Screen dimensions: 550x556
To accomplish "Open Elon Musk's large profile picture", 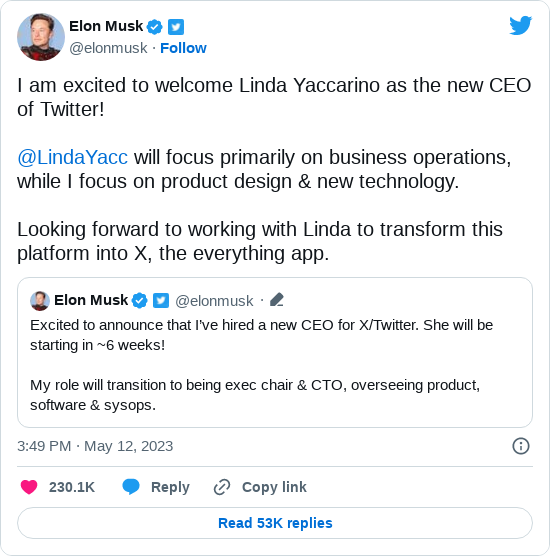I will pos(41,37).
